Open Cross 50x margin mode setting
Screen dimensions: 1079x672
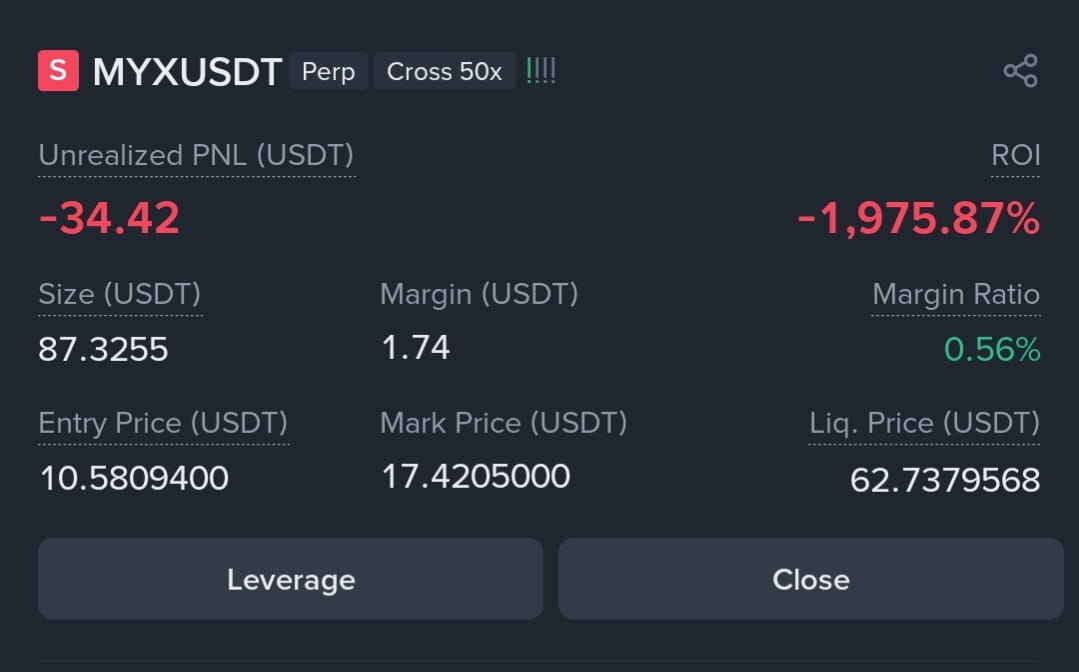(444, 71)
